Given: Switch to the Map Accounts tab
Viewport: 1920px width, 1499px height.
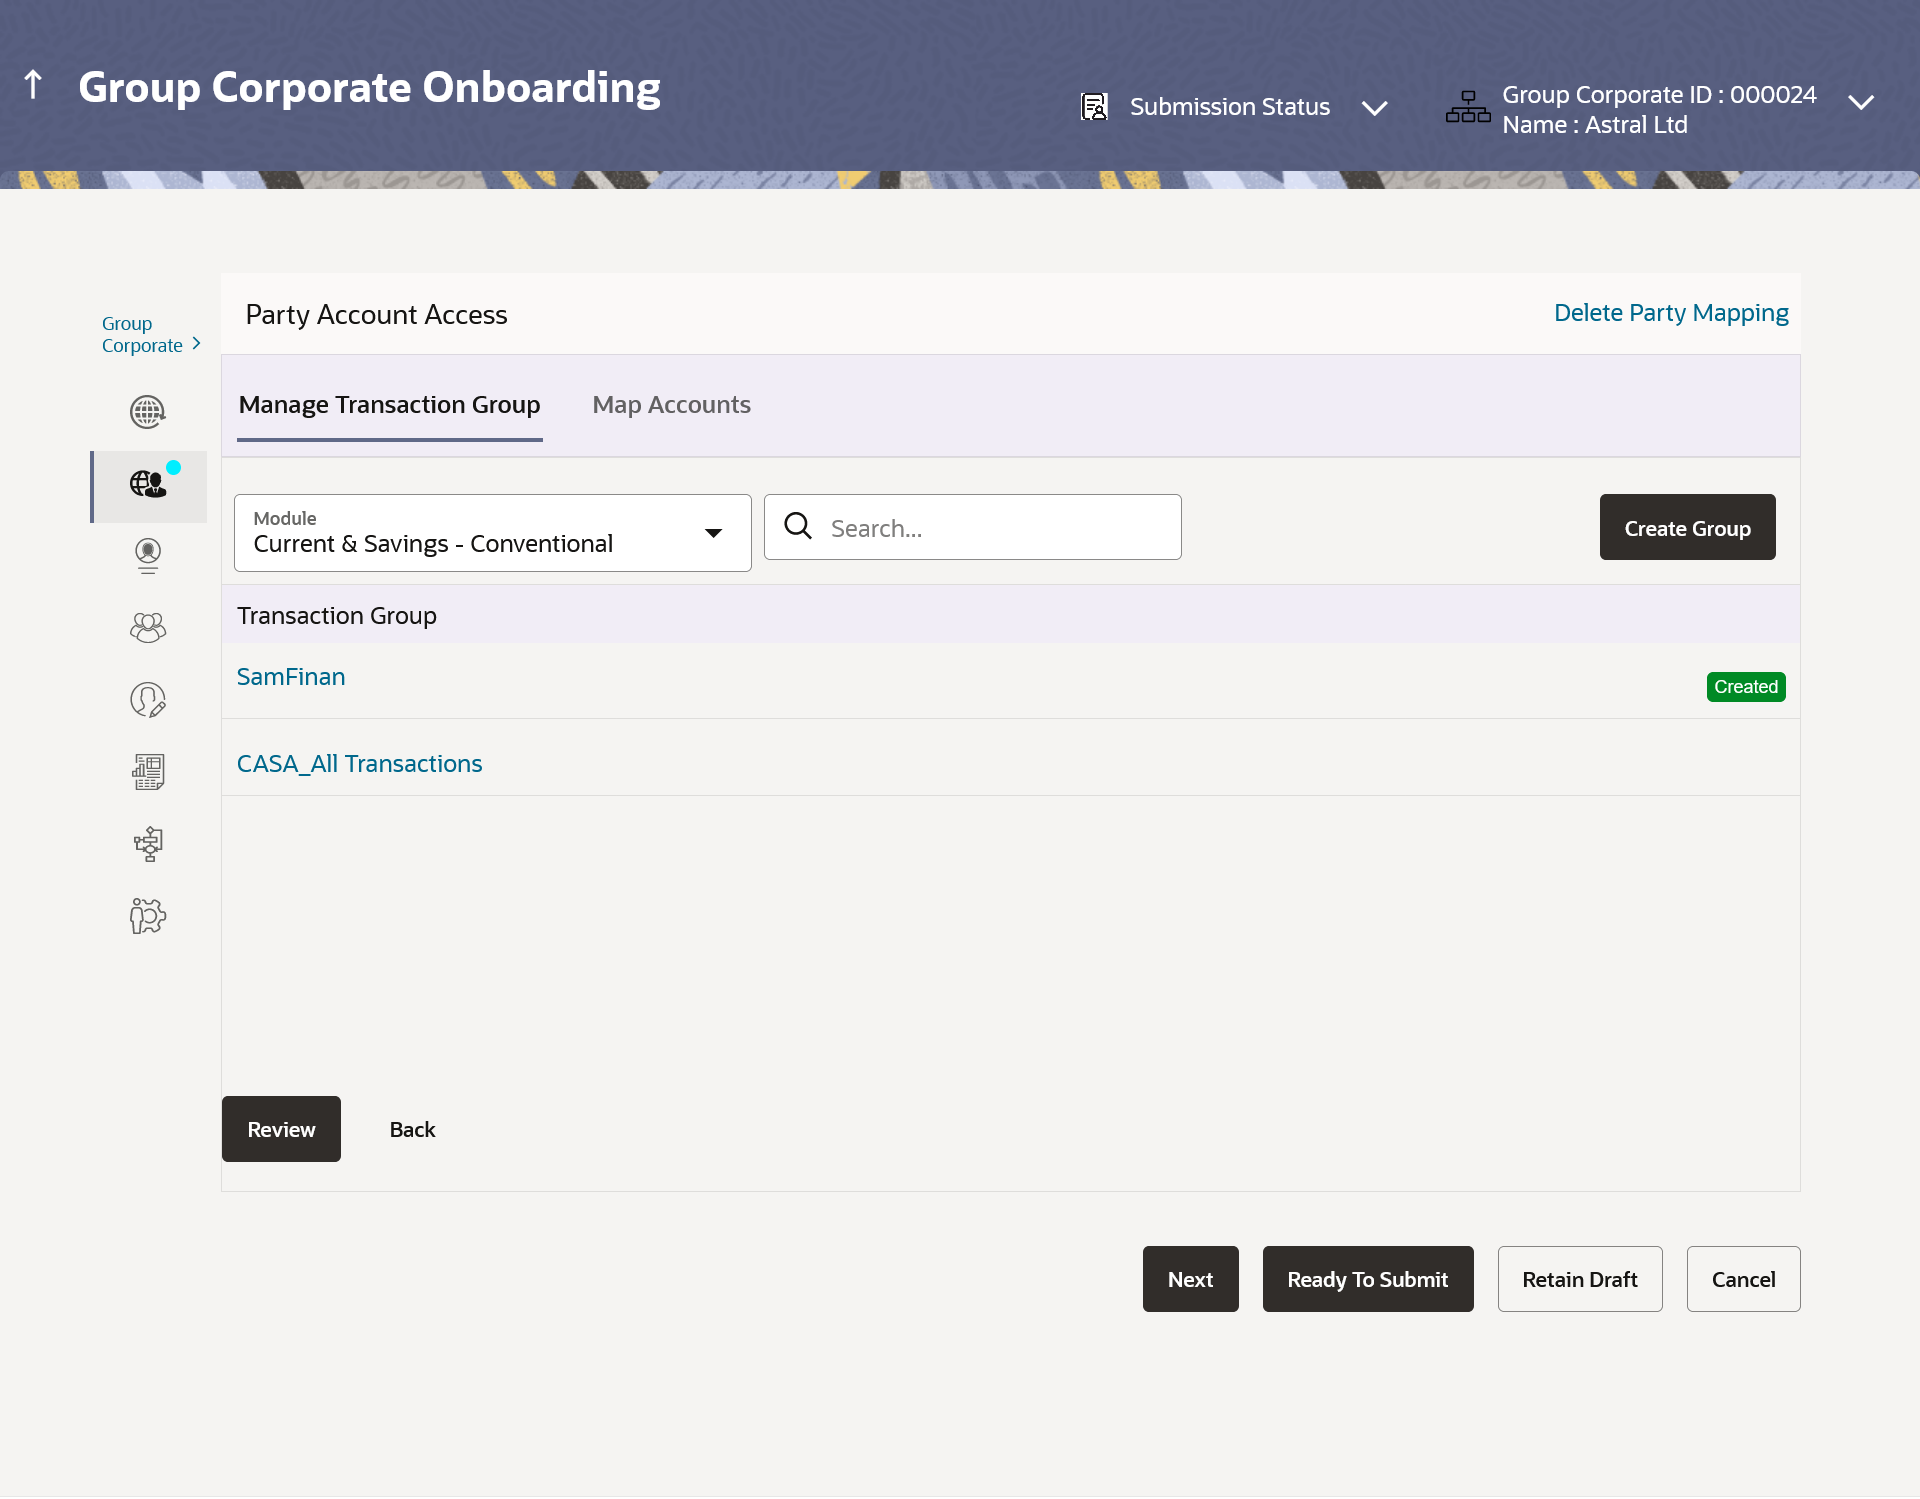Looking at the screenshot, I should coord(671,405).
